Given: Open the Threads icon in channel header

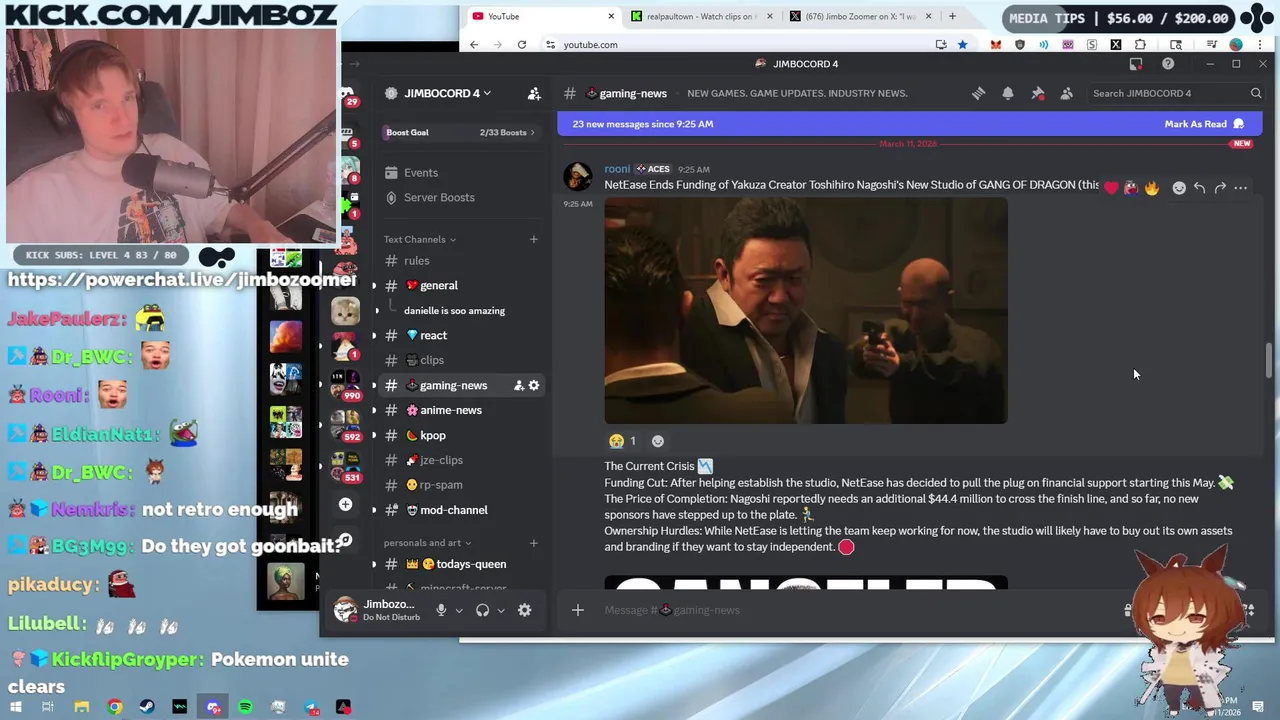Looking at the screenshot, I should point(978,93).
